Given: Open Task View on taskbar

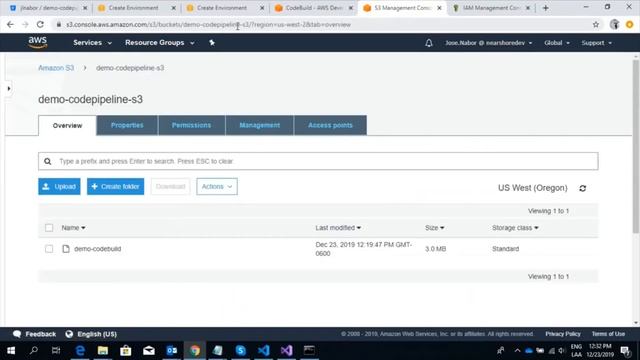Looking at the screenshot, I should [x=56, y=351].
